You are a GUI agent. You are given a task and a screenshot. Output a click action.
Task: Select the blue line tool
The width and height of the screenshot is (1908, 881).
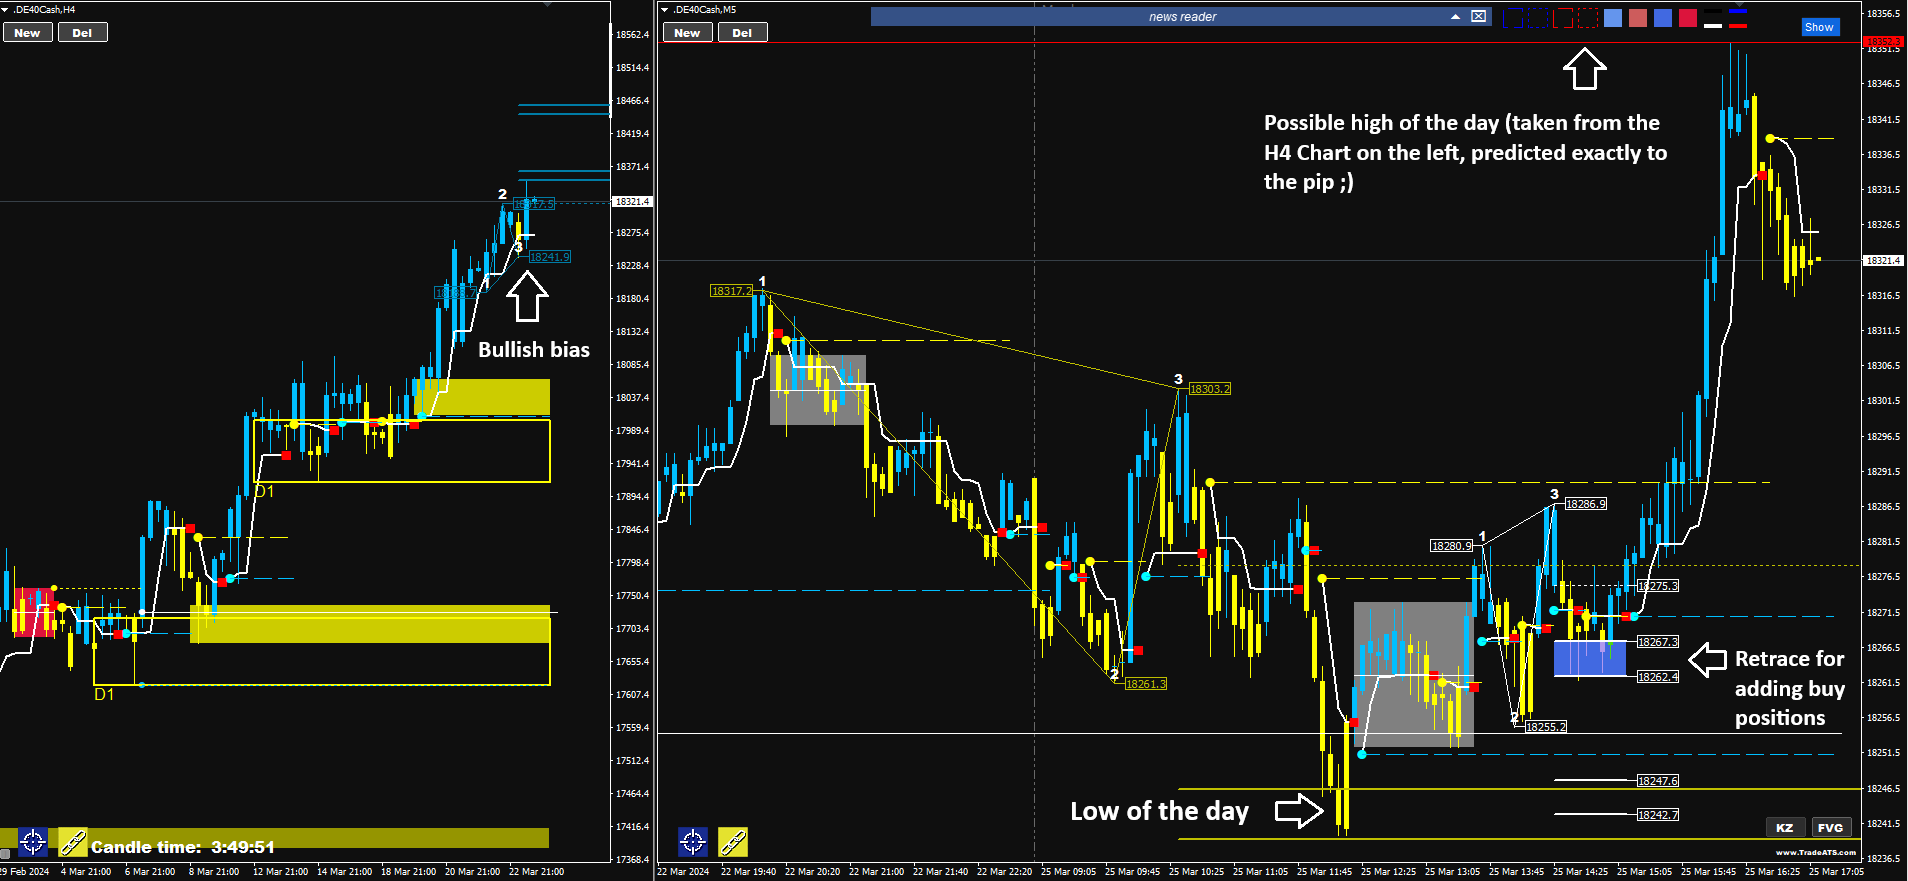[x=1738, y=13]
